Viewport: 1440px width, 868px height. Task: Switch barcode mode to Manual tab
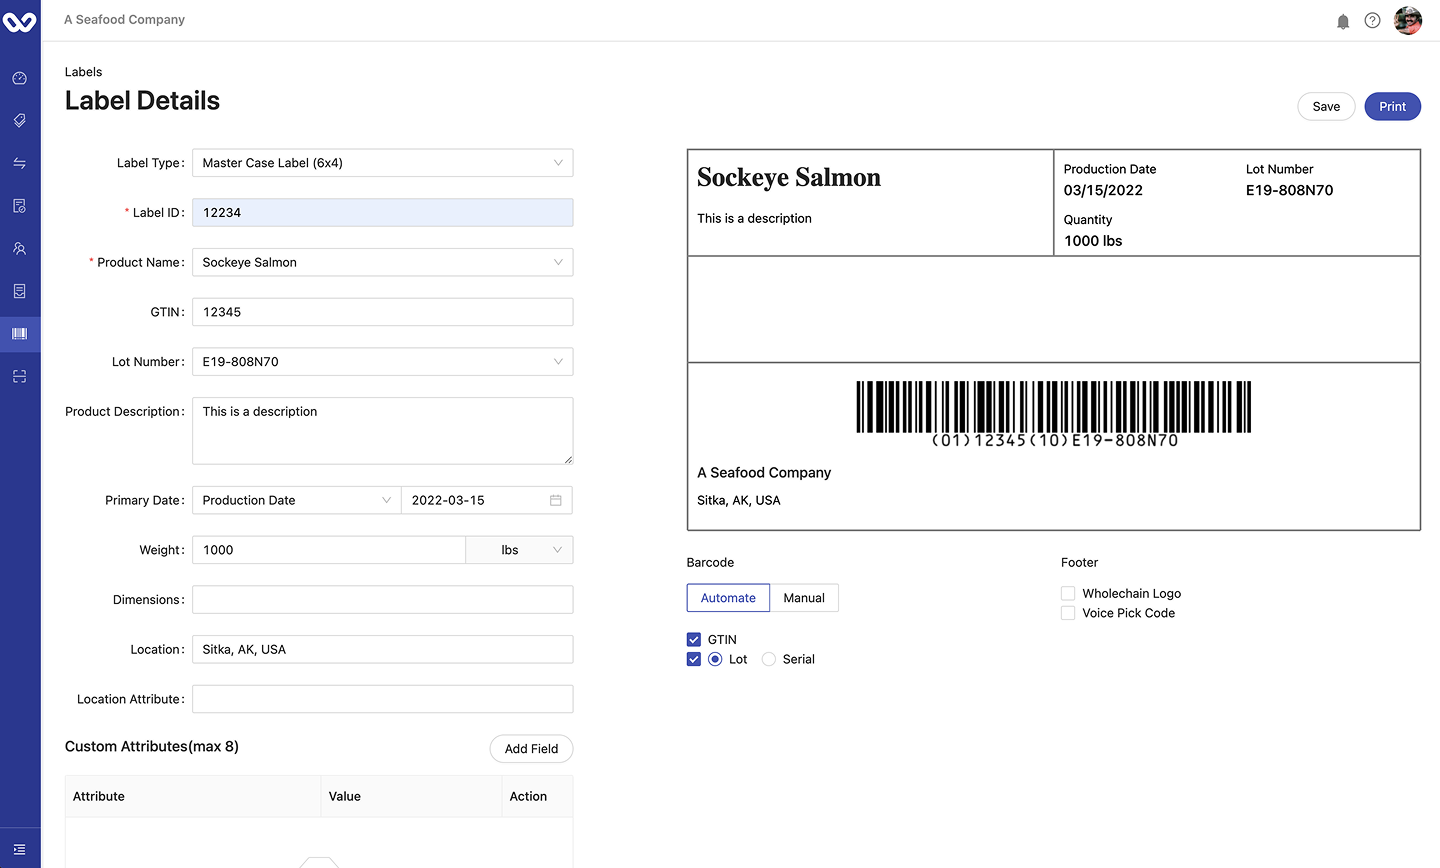804,598
